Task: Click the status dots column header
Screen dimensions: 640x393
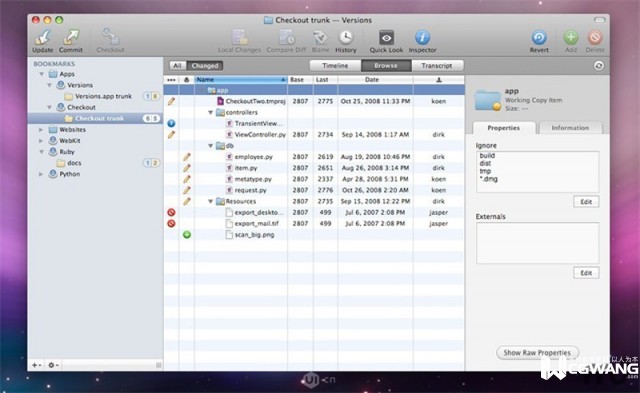Action: (171, 80)
